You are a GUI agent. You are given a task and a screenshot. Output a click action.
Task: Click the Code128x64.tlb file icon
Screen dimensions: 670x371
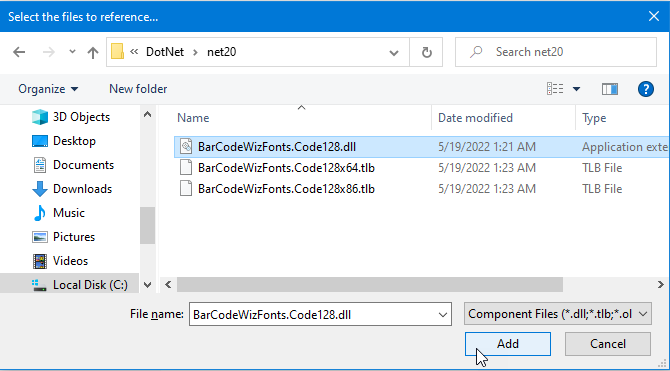click(185, 168)
